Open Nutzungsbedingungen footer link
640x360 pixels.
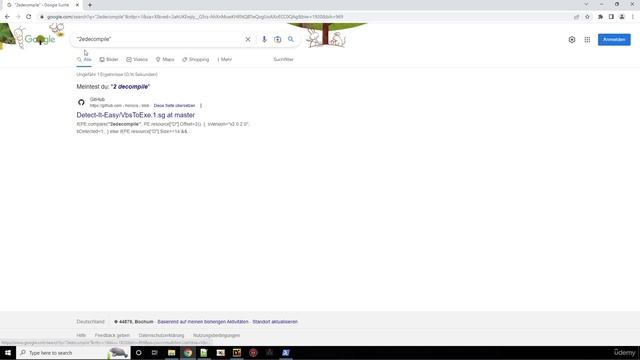[x=216, y=336]
